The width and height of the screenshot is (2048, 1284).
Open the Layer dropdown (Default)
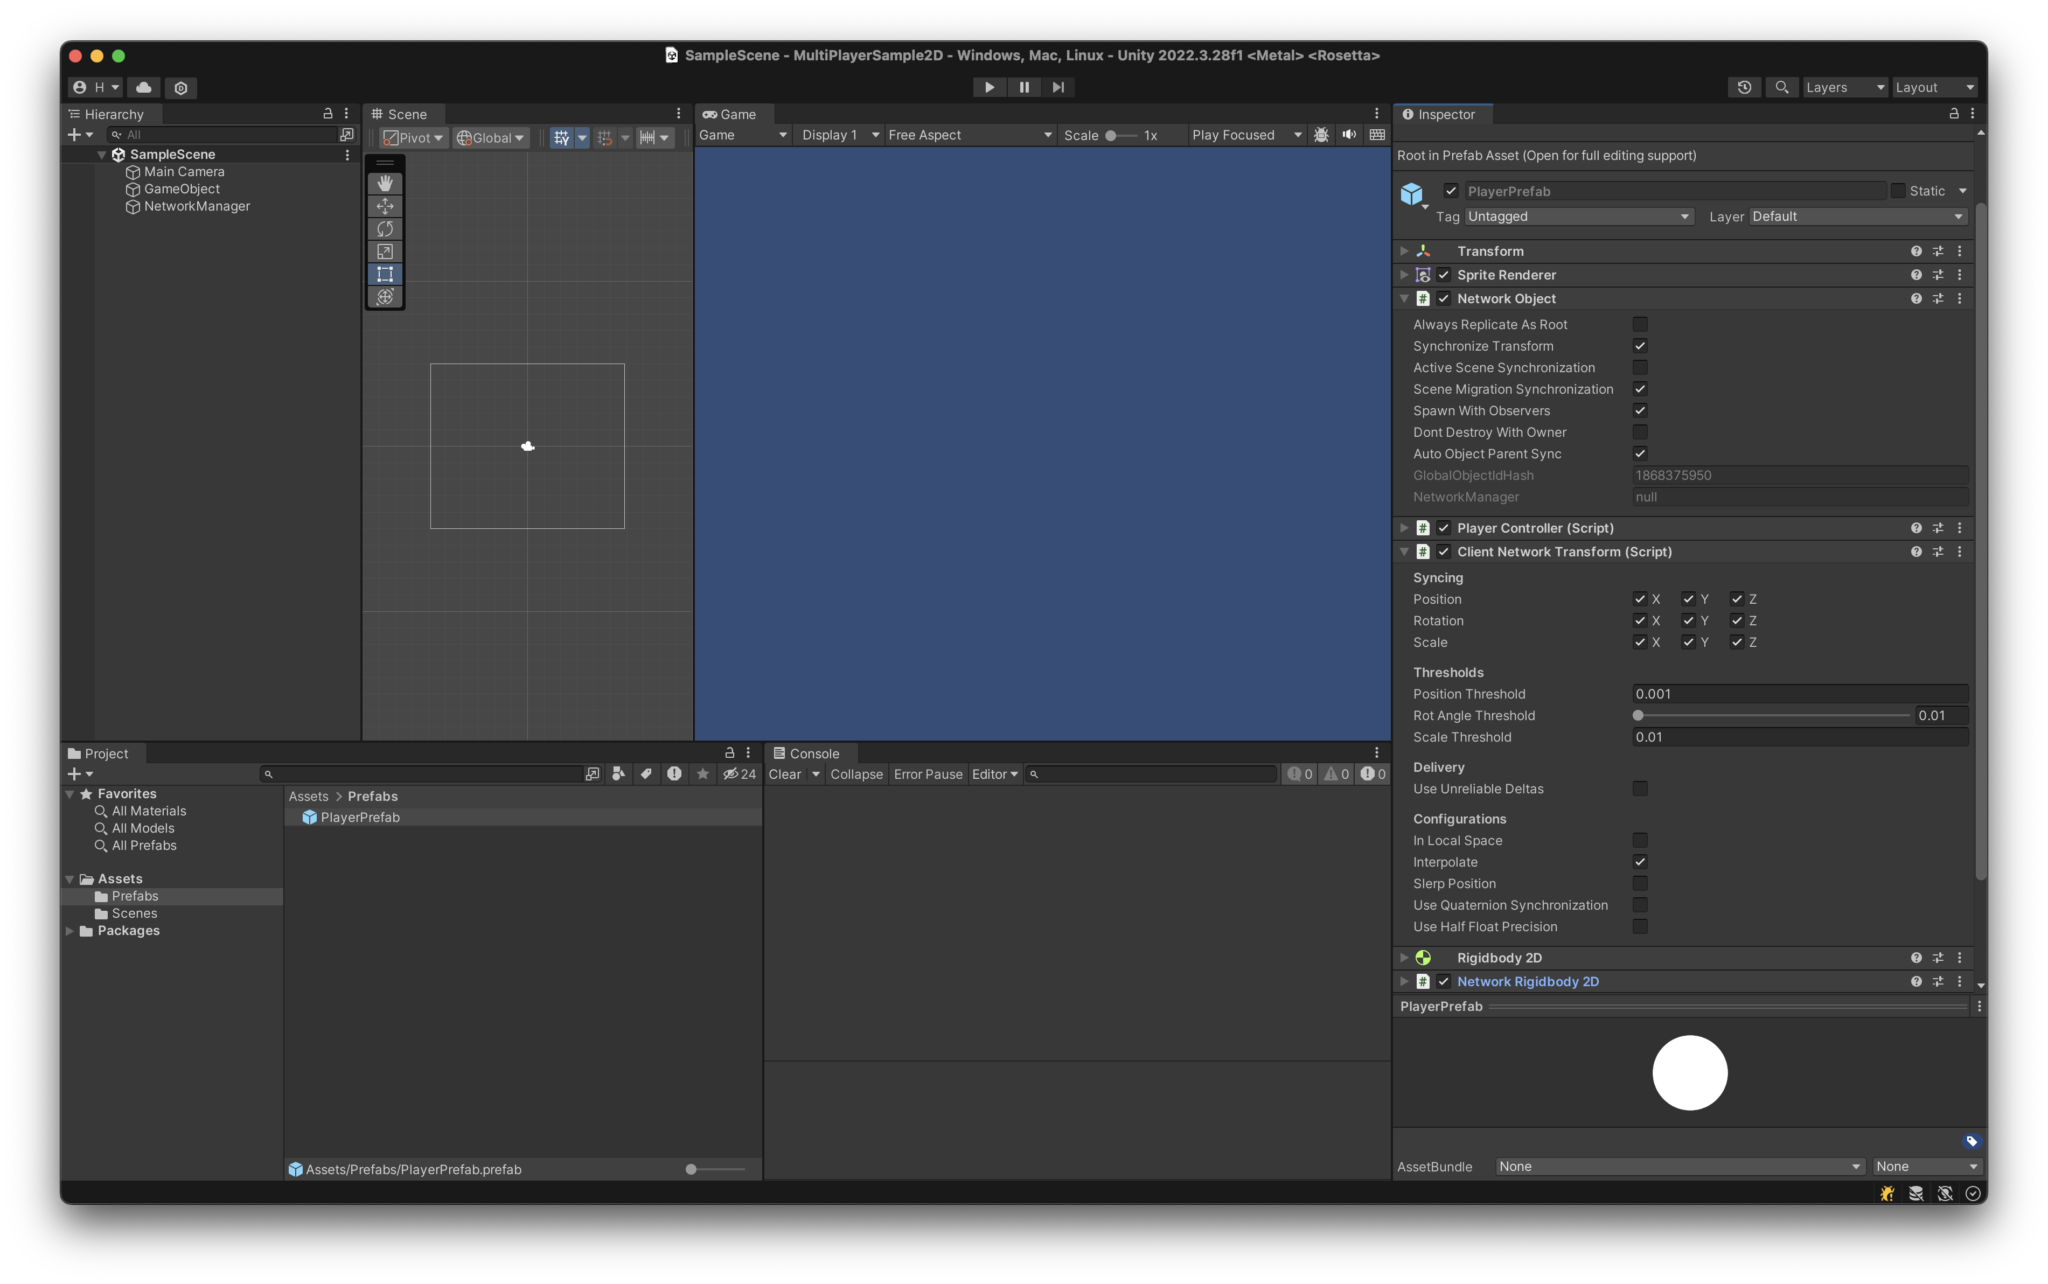(x=1858, y=217)
